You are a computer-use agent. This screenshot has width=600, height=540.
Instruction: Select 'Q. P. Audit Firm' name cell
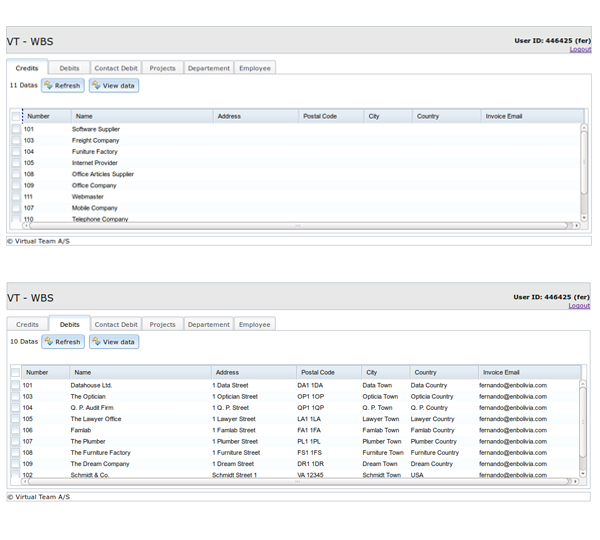point(92,408)
